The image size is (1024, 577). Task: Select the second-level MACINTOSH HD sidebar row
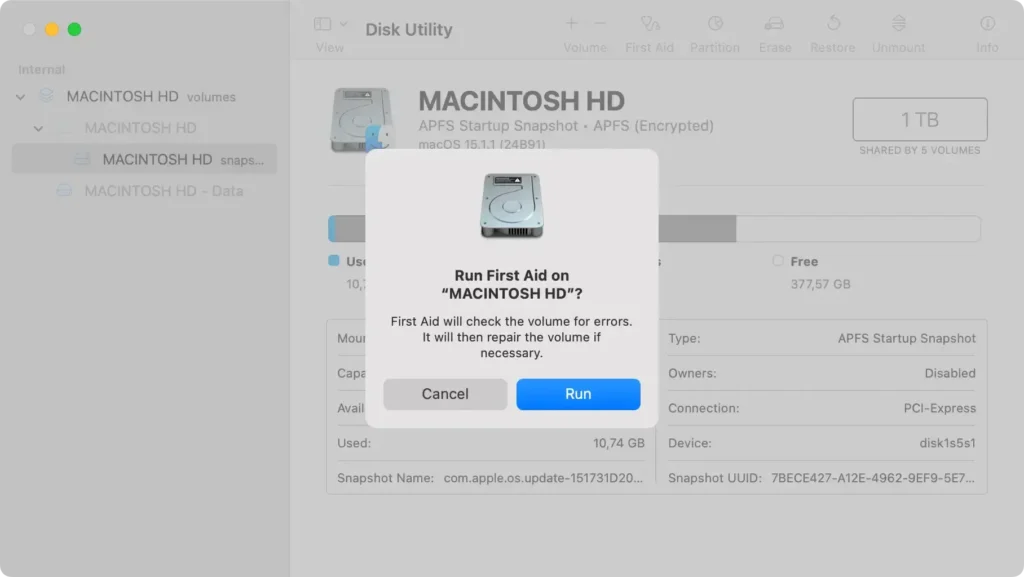pos(144,128)
